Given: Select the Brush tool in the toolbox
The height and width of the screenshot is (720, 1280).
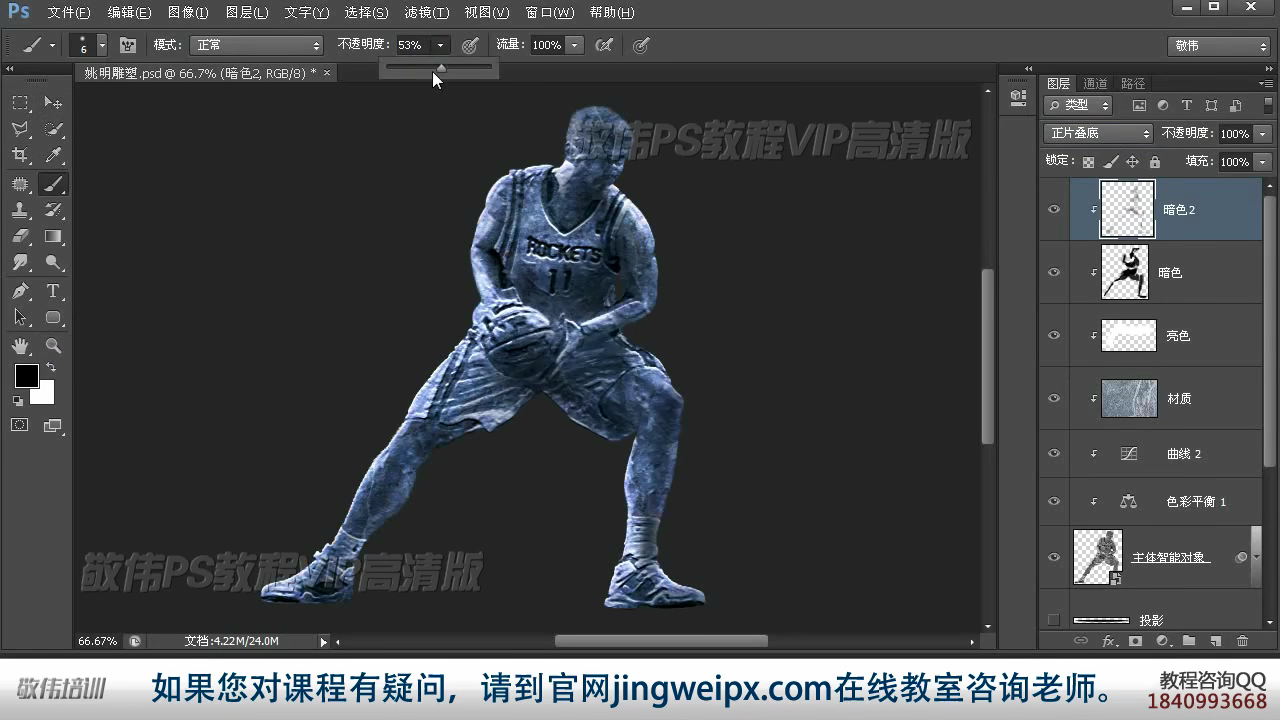Looking at the screenshot, I should (53, 183).
